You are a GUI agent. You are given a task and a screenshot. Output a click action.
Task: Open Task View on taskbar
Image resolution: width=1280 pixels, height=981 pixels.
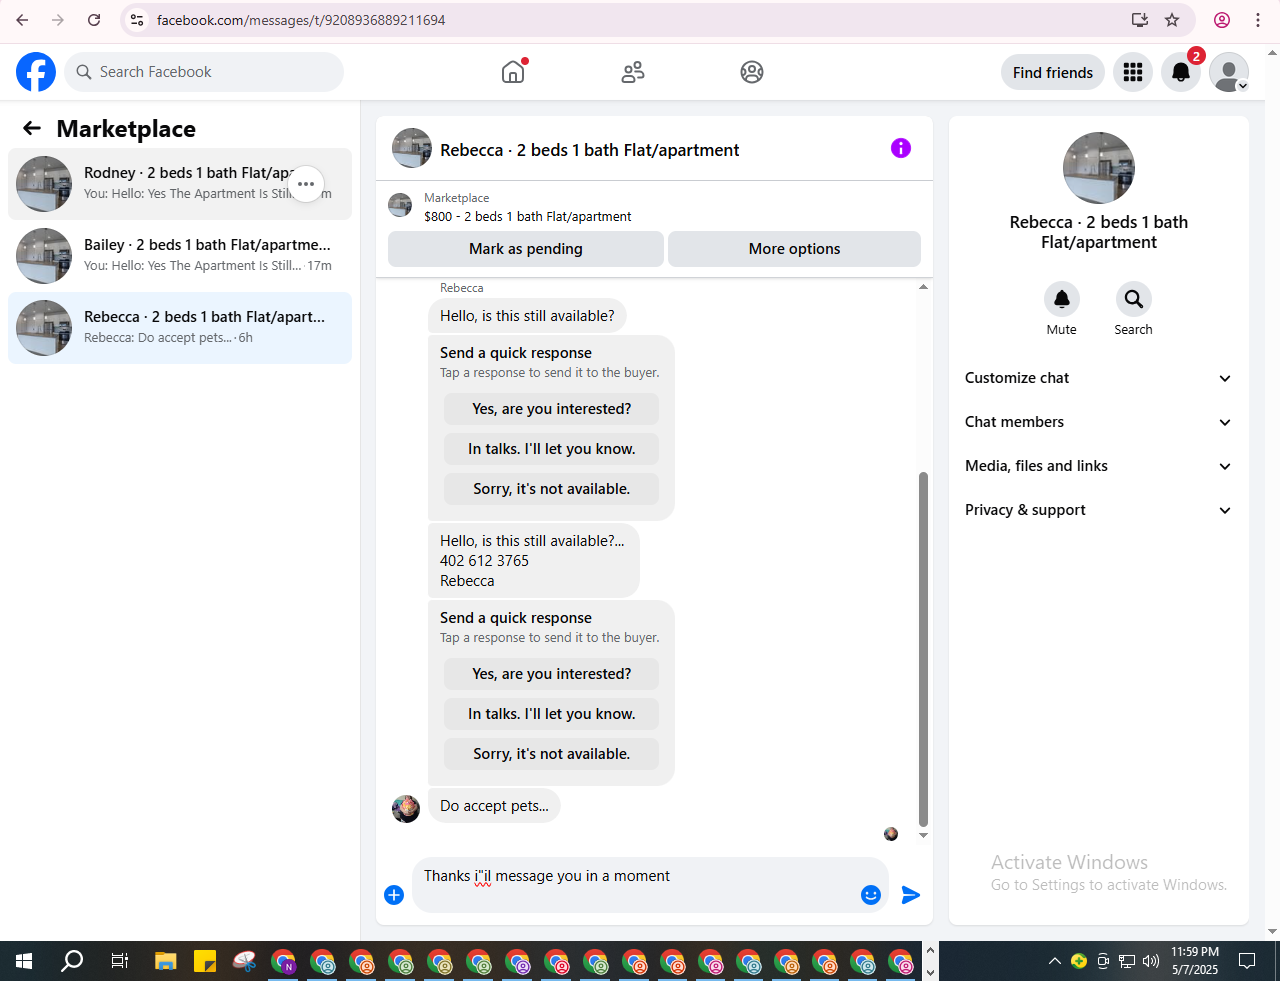[x=119, y=961]
